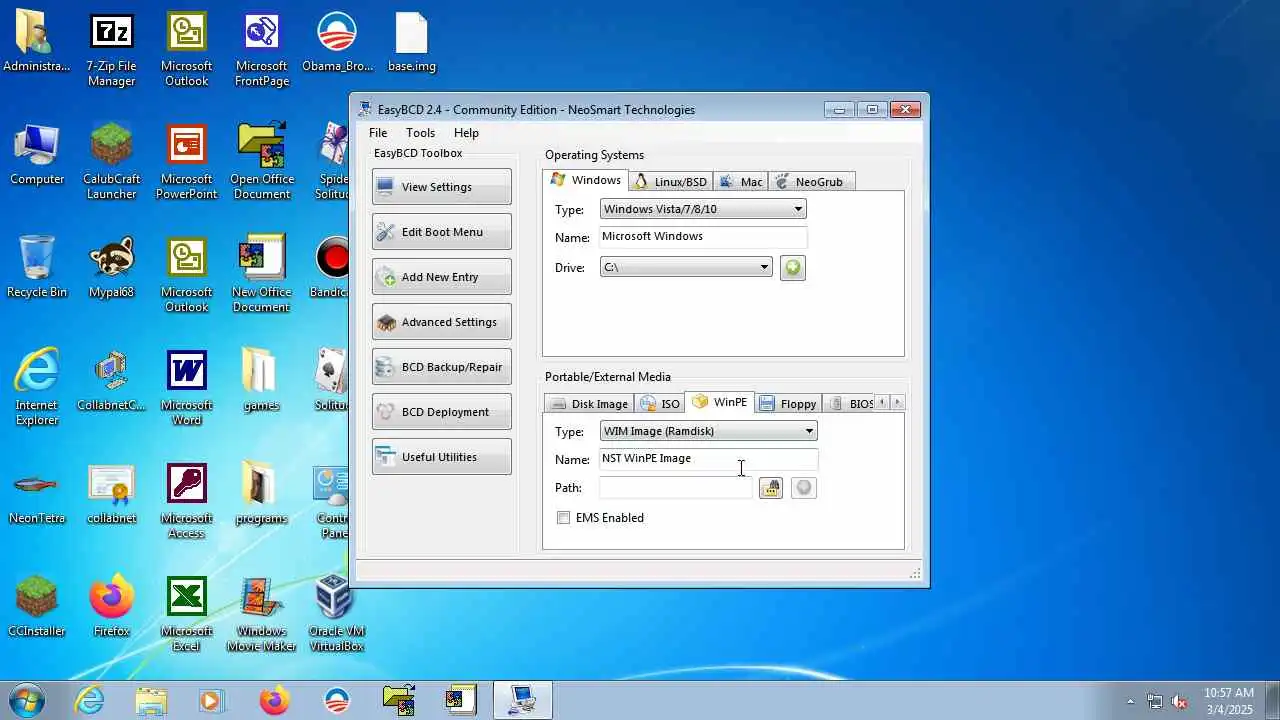Open the Windows Start menu
Screen dimensions: 1280x720
point(27,700)
